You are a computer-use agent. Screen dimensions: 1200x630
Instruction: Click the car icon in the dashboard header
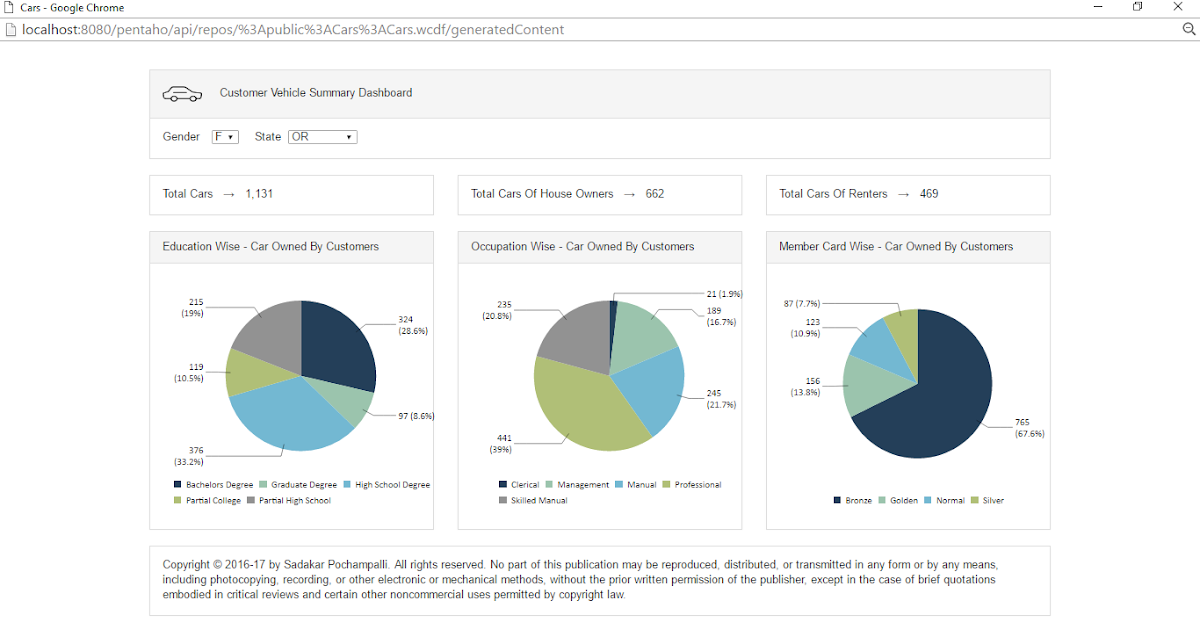tap(181, 92)
